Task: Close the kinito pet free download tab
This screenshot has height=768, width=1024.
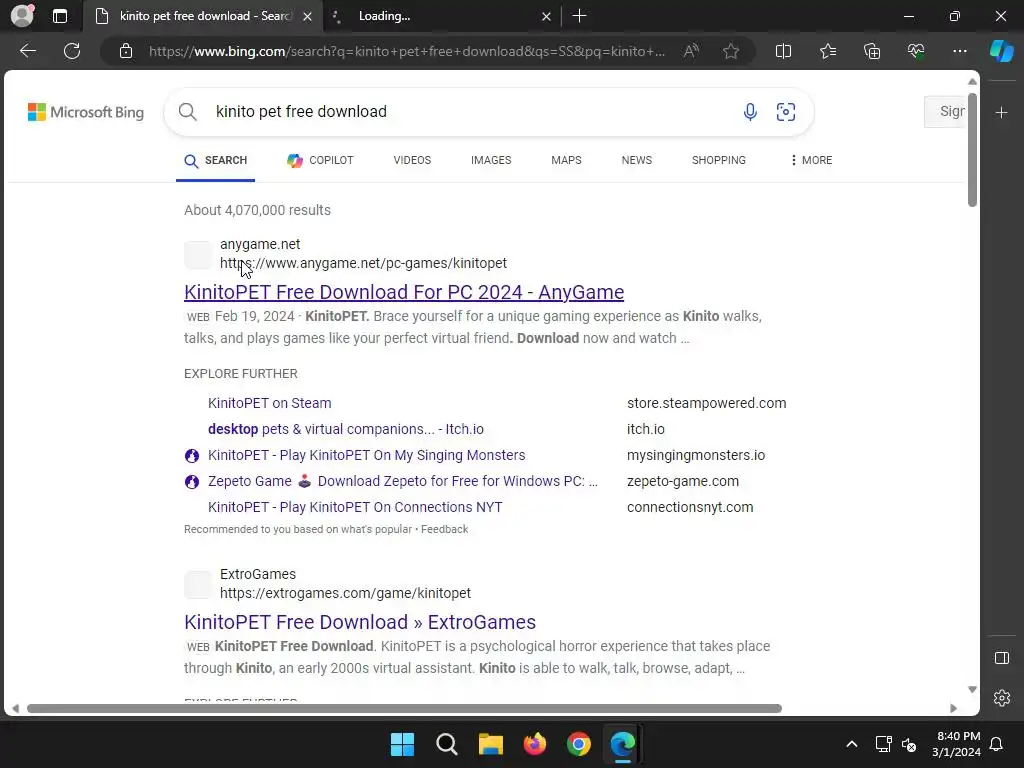Action: tap(307, 16)
